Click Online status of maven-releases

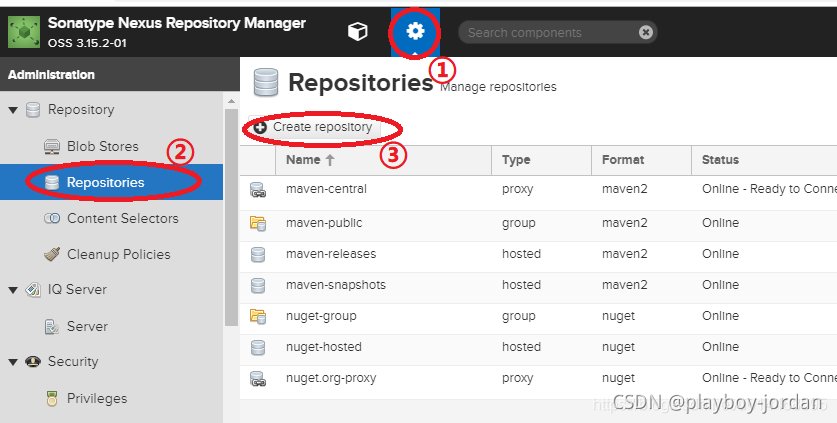coord(720,254)
